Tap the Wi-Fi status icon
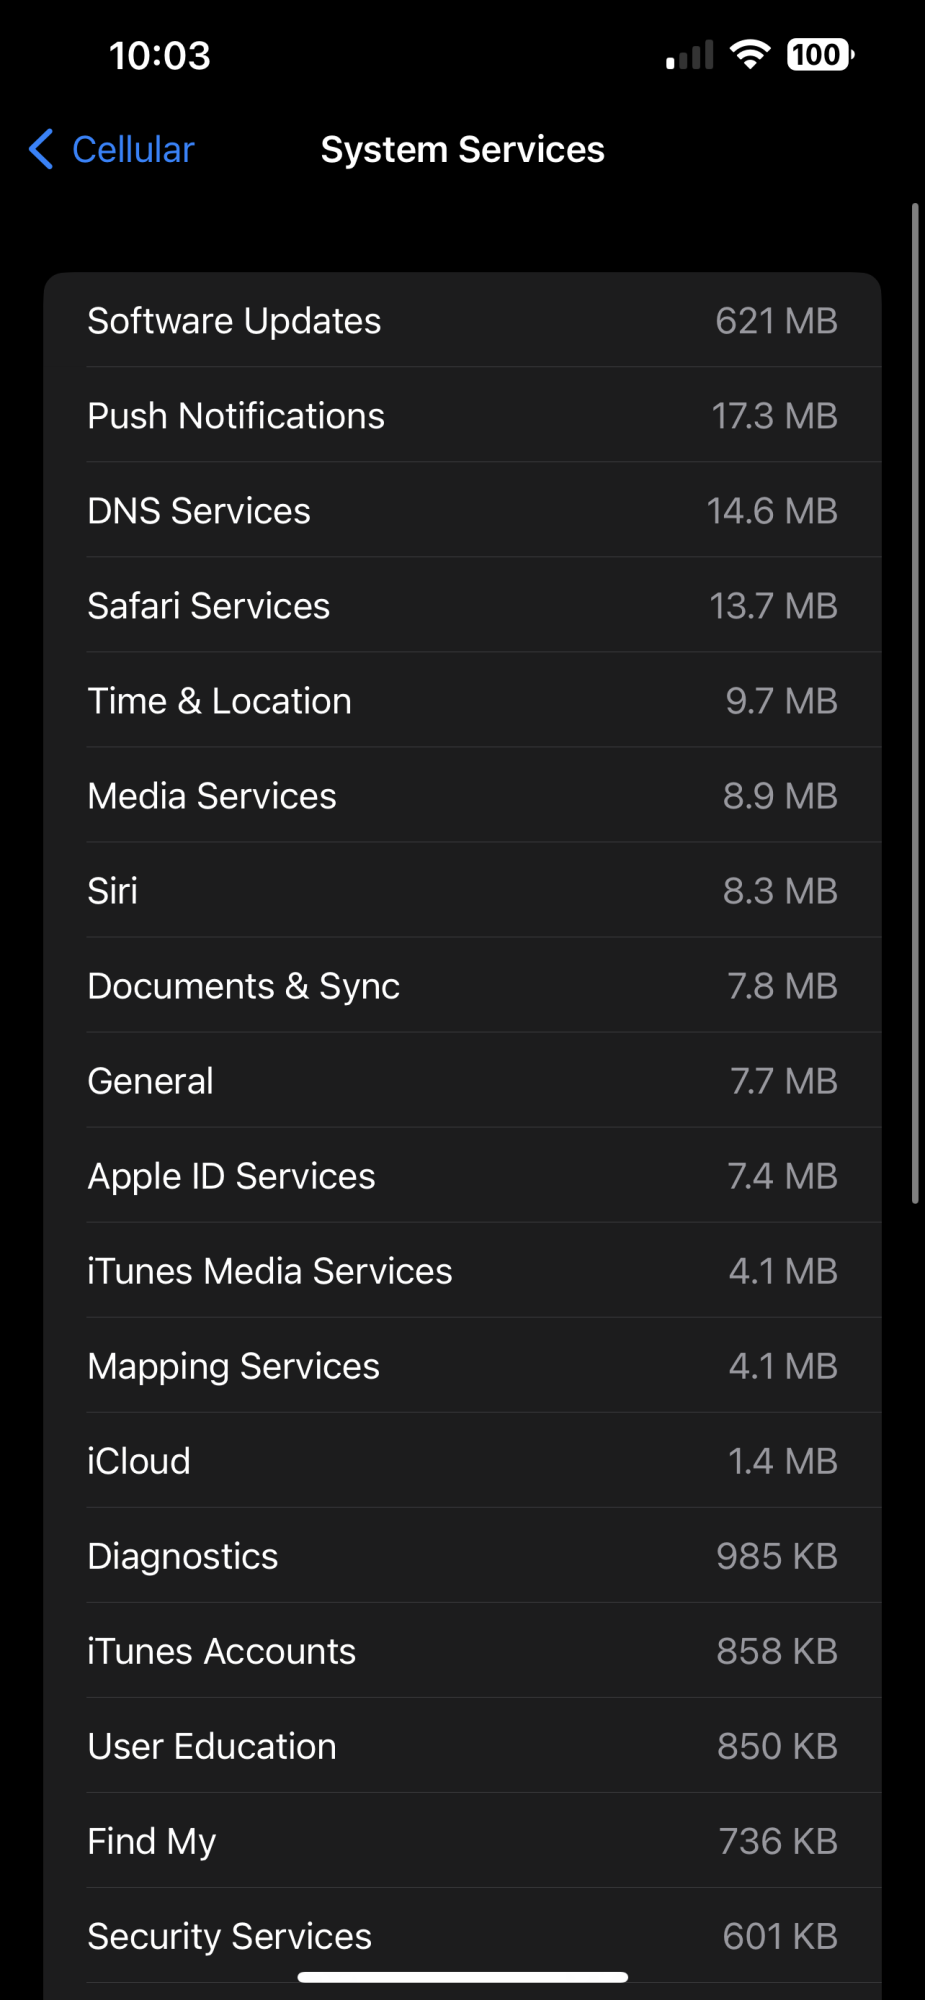The image size is (925, 2000). (x=750, y=54)
